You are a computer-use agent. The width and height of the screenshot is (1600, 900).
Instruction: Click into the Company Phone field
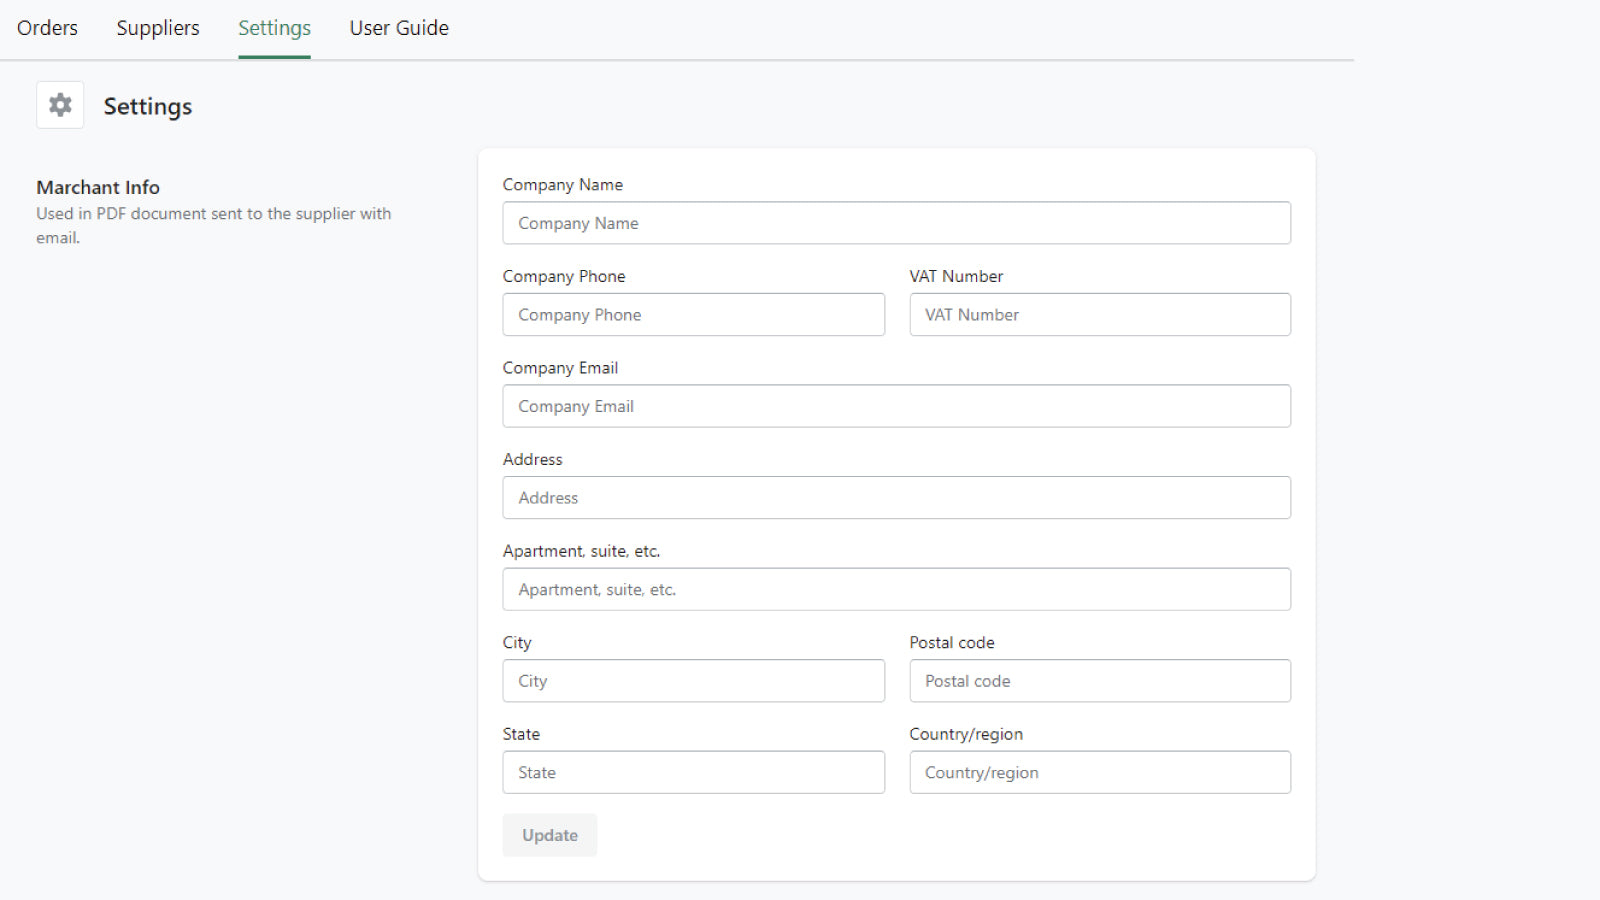coord(693,315)
